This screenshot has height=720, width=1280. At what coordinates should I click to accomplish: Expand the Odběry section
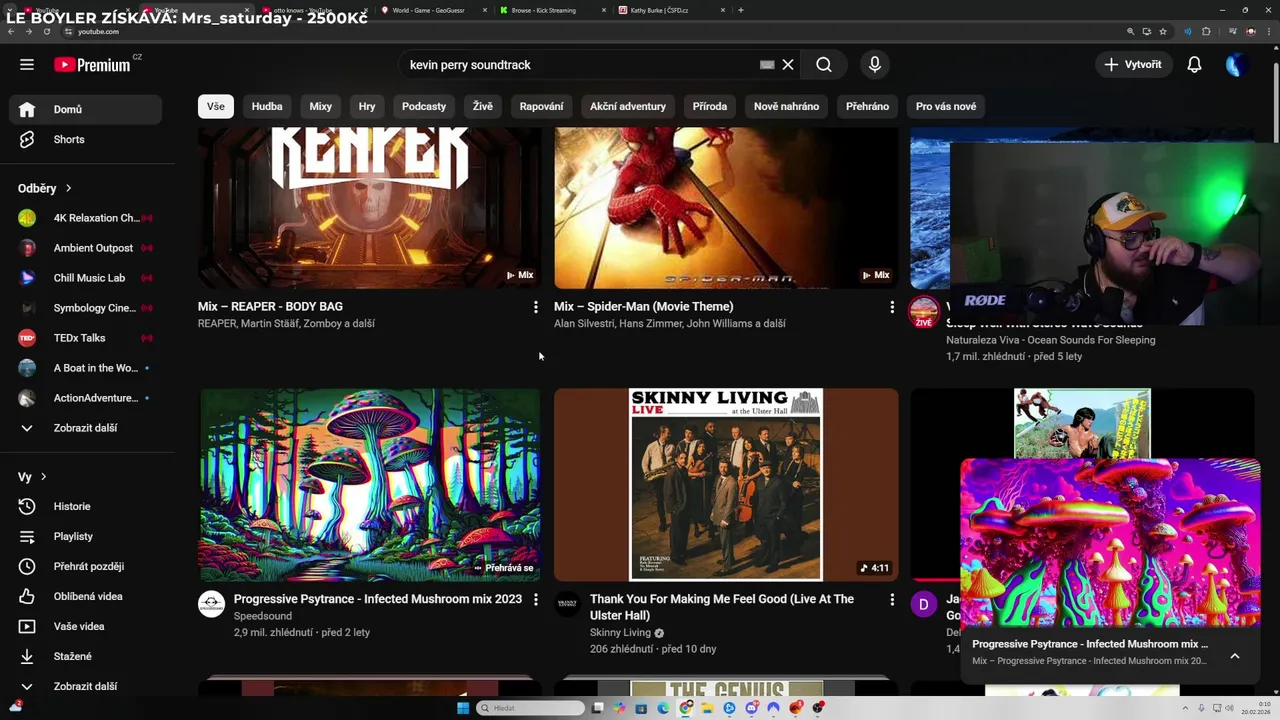(45, 188)
